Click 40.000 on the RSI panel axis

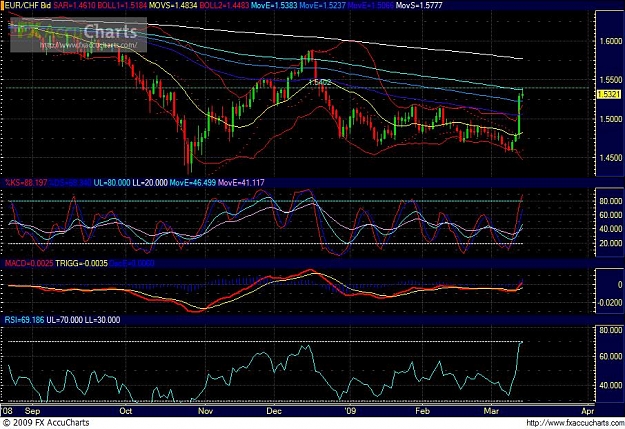point(611,386)
